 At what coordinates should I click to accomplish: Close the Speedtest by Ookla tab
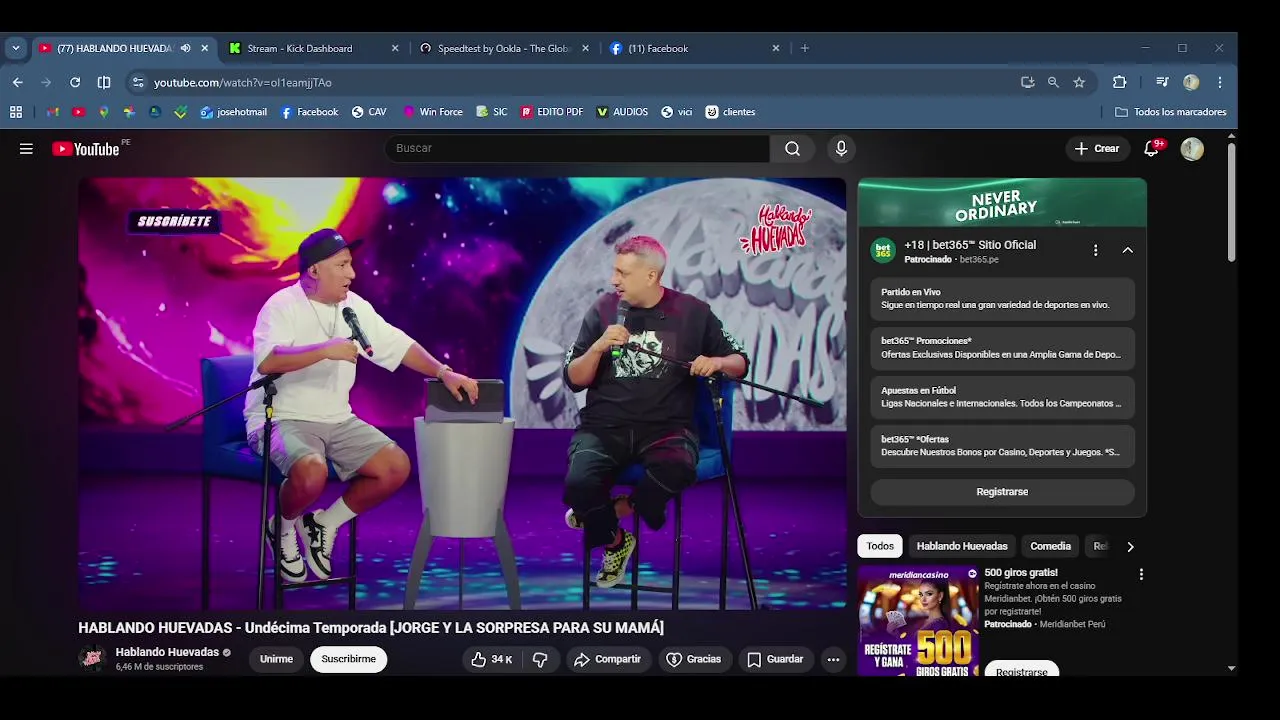pyautogui.click(x=585, y=48)
